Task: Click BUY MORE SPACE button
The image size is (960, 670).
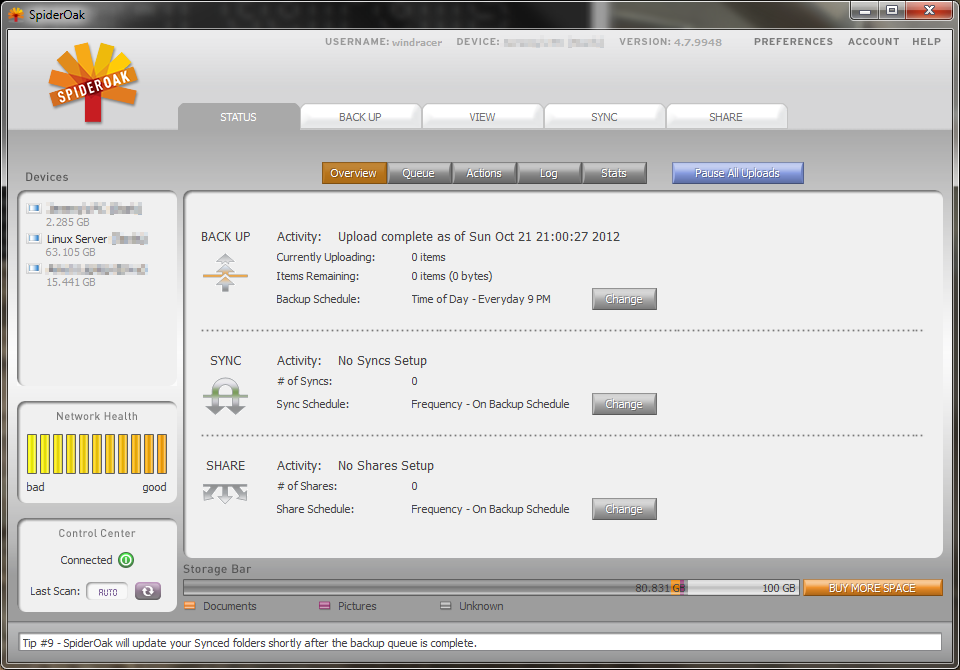Action: click(x=872, y=588)
